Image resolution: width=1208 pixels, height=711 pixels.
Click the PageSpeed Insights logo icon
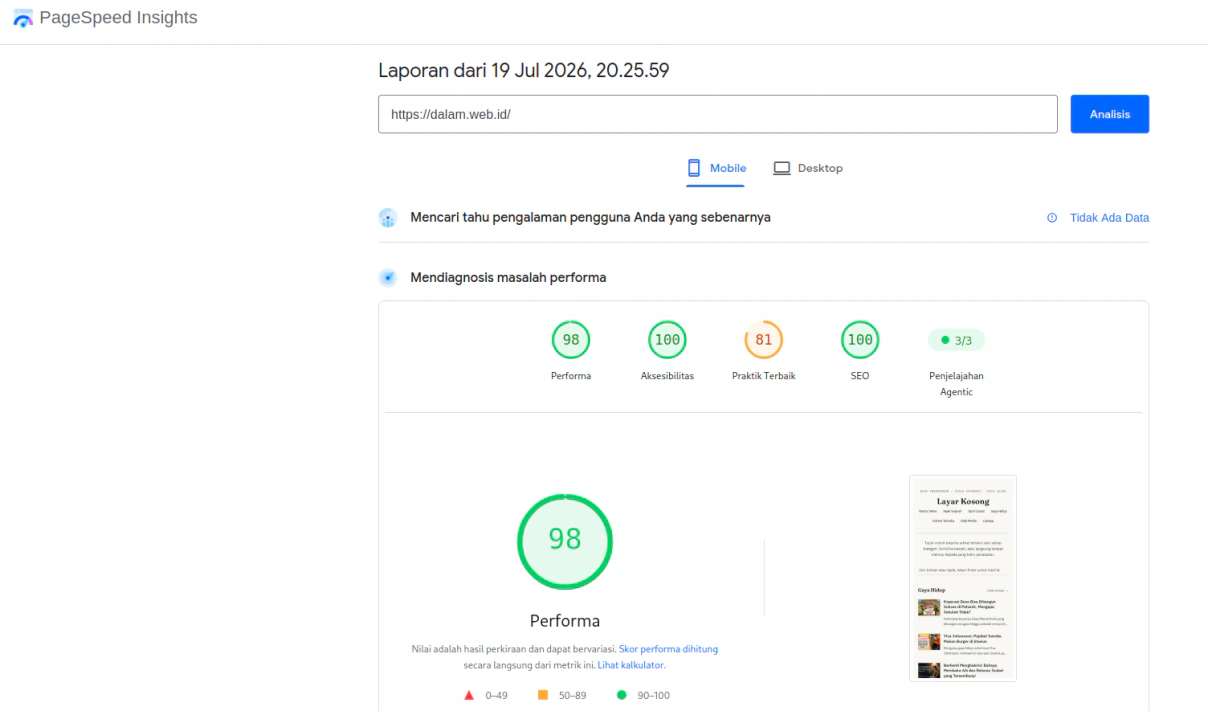(x=23, y=18)
